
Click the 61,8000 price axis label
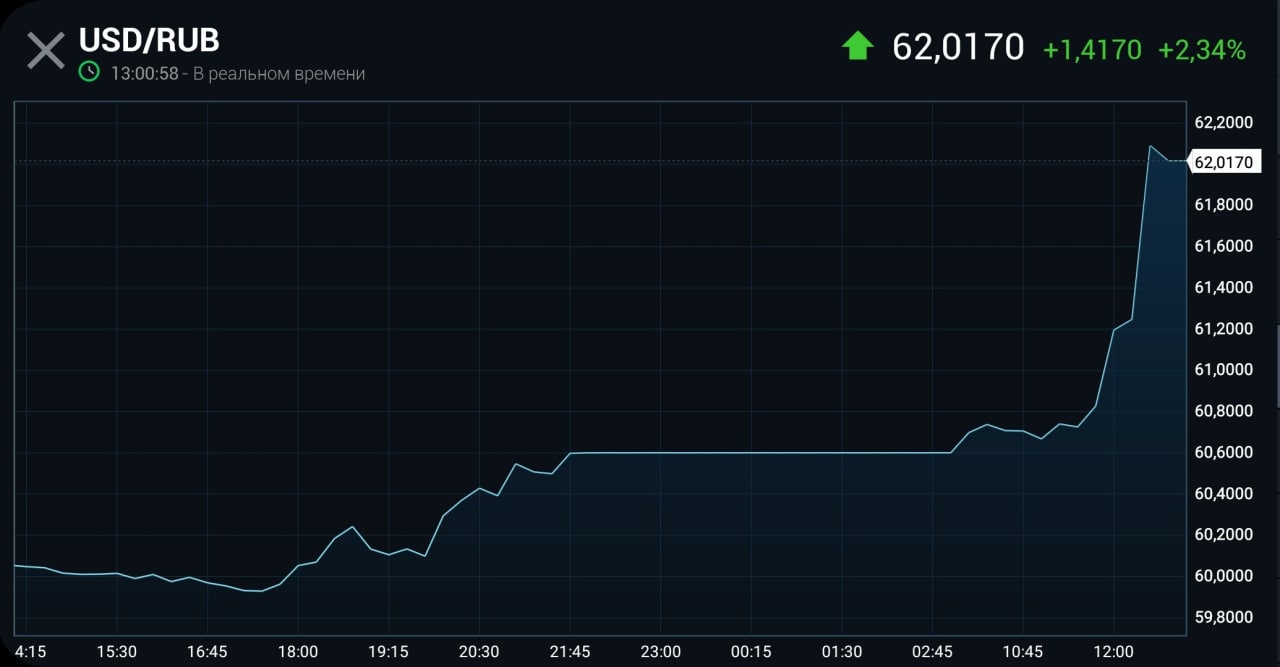(1223, 204)
